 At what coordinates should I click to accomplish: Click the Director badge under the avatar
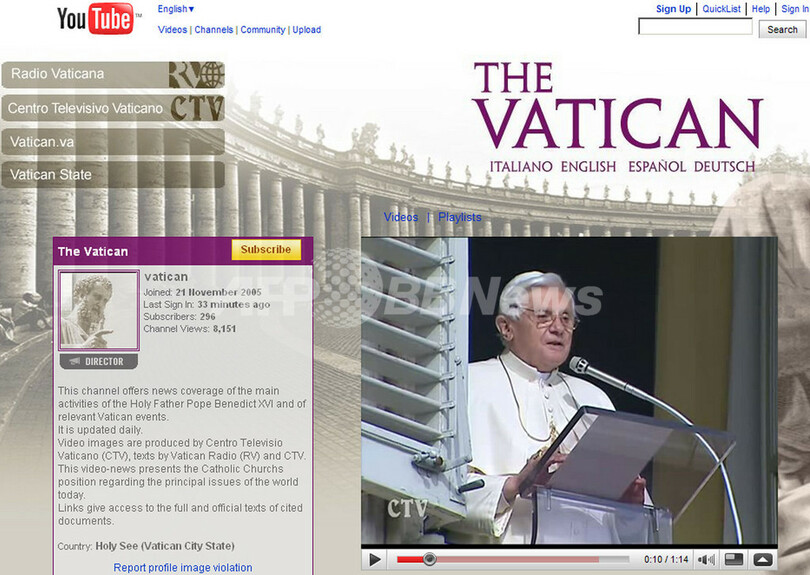tap(99, 362)
